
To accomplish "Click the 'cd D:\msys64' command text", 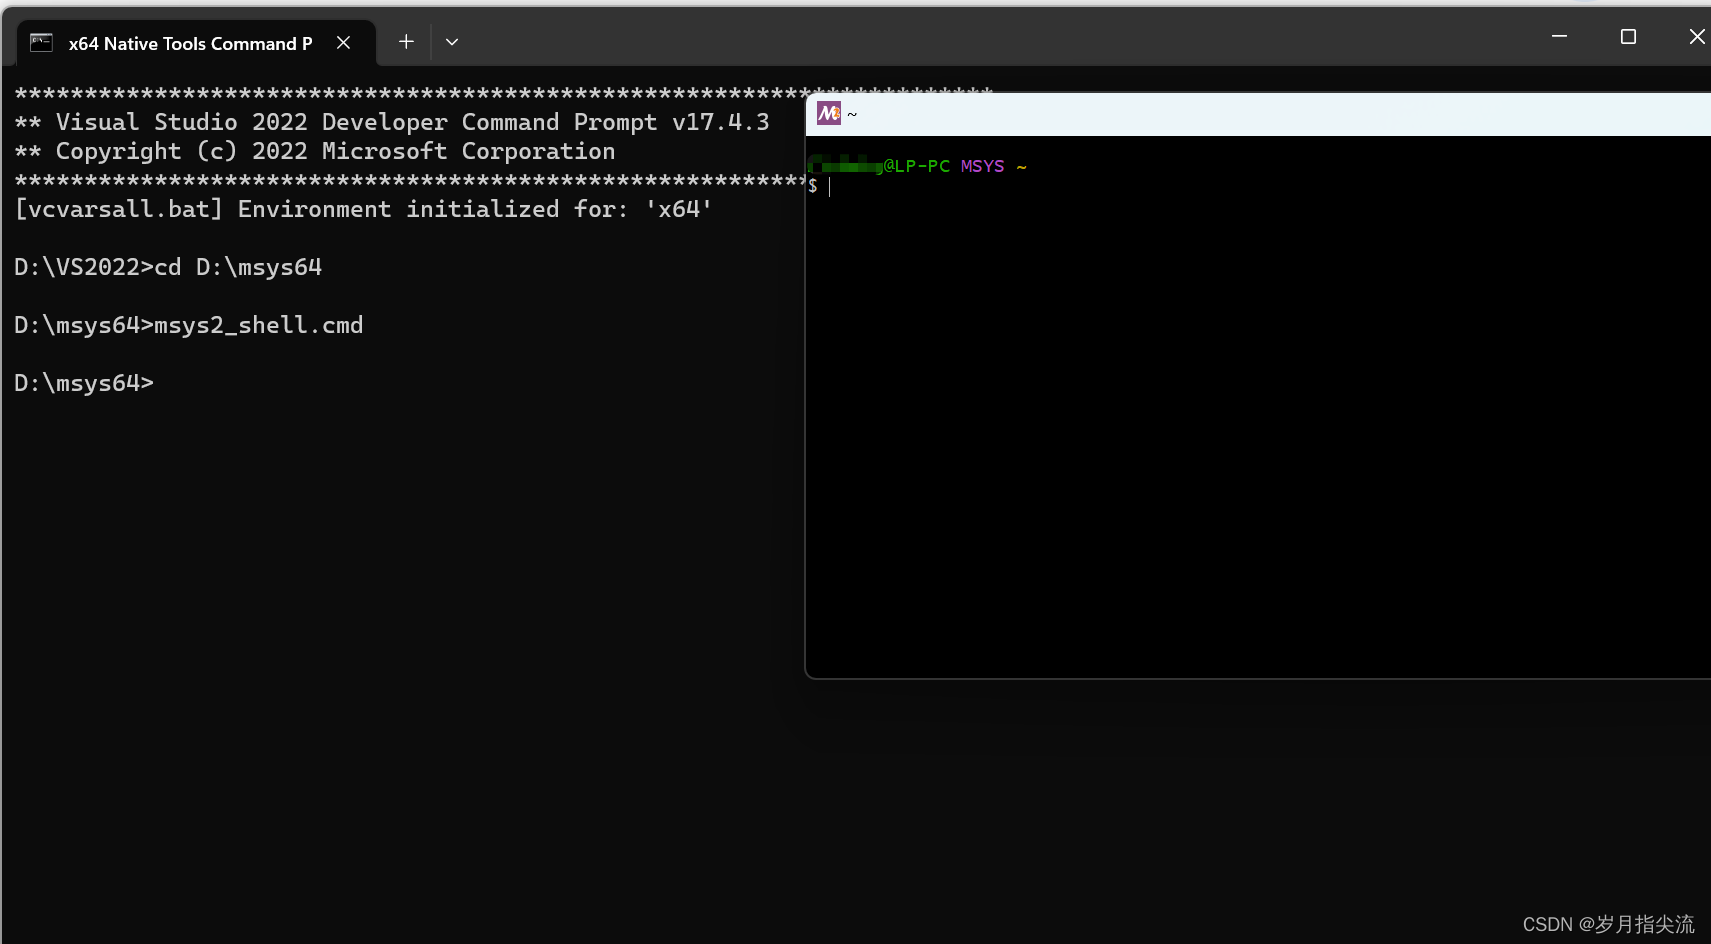I will tap(238, 267).
